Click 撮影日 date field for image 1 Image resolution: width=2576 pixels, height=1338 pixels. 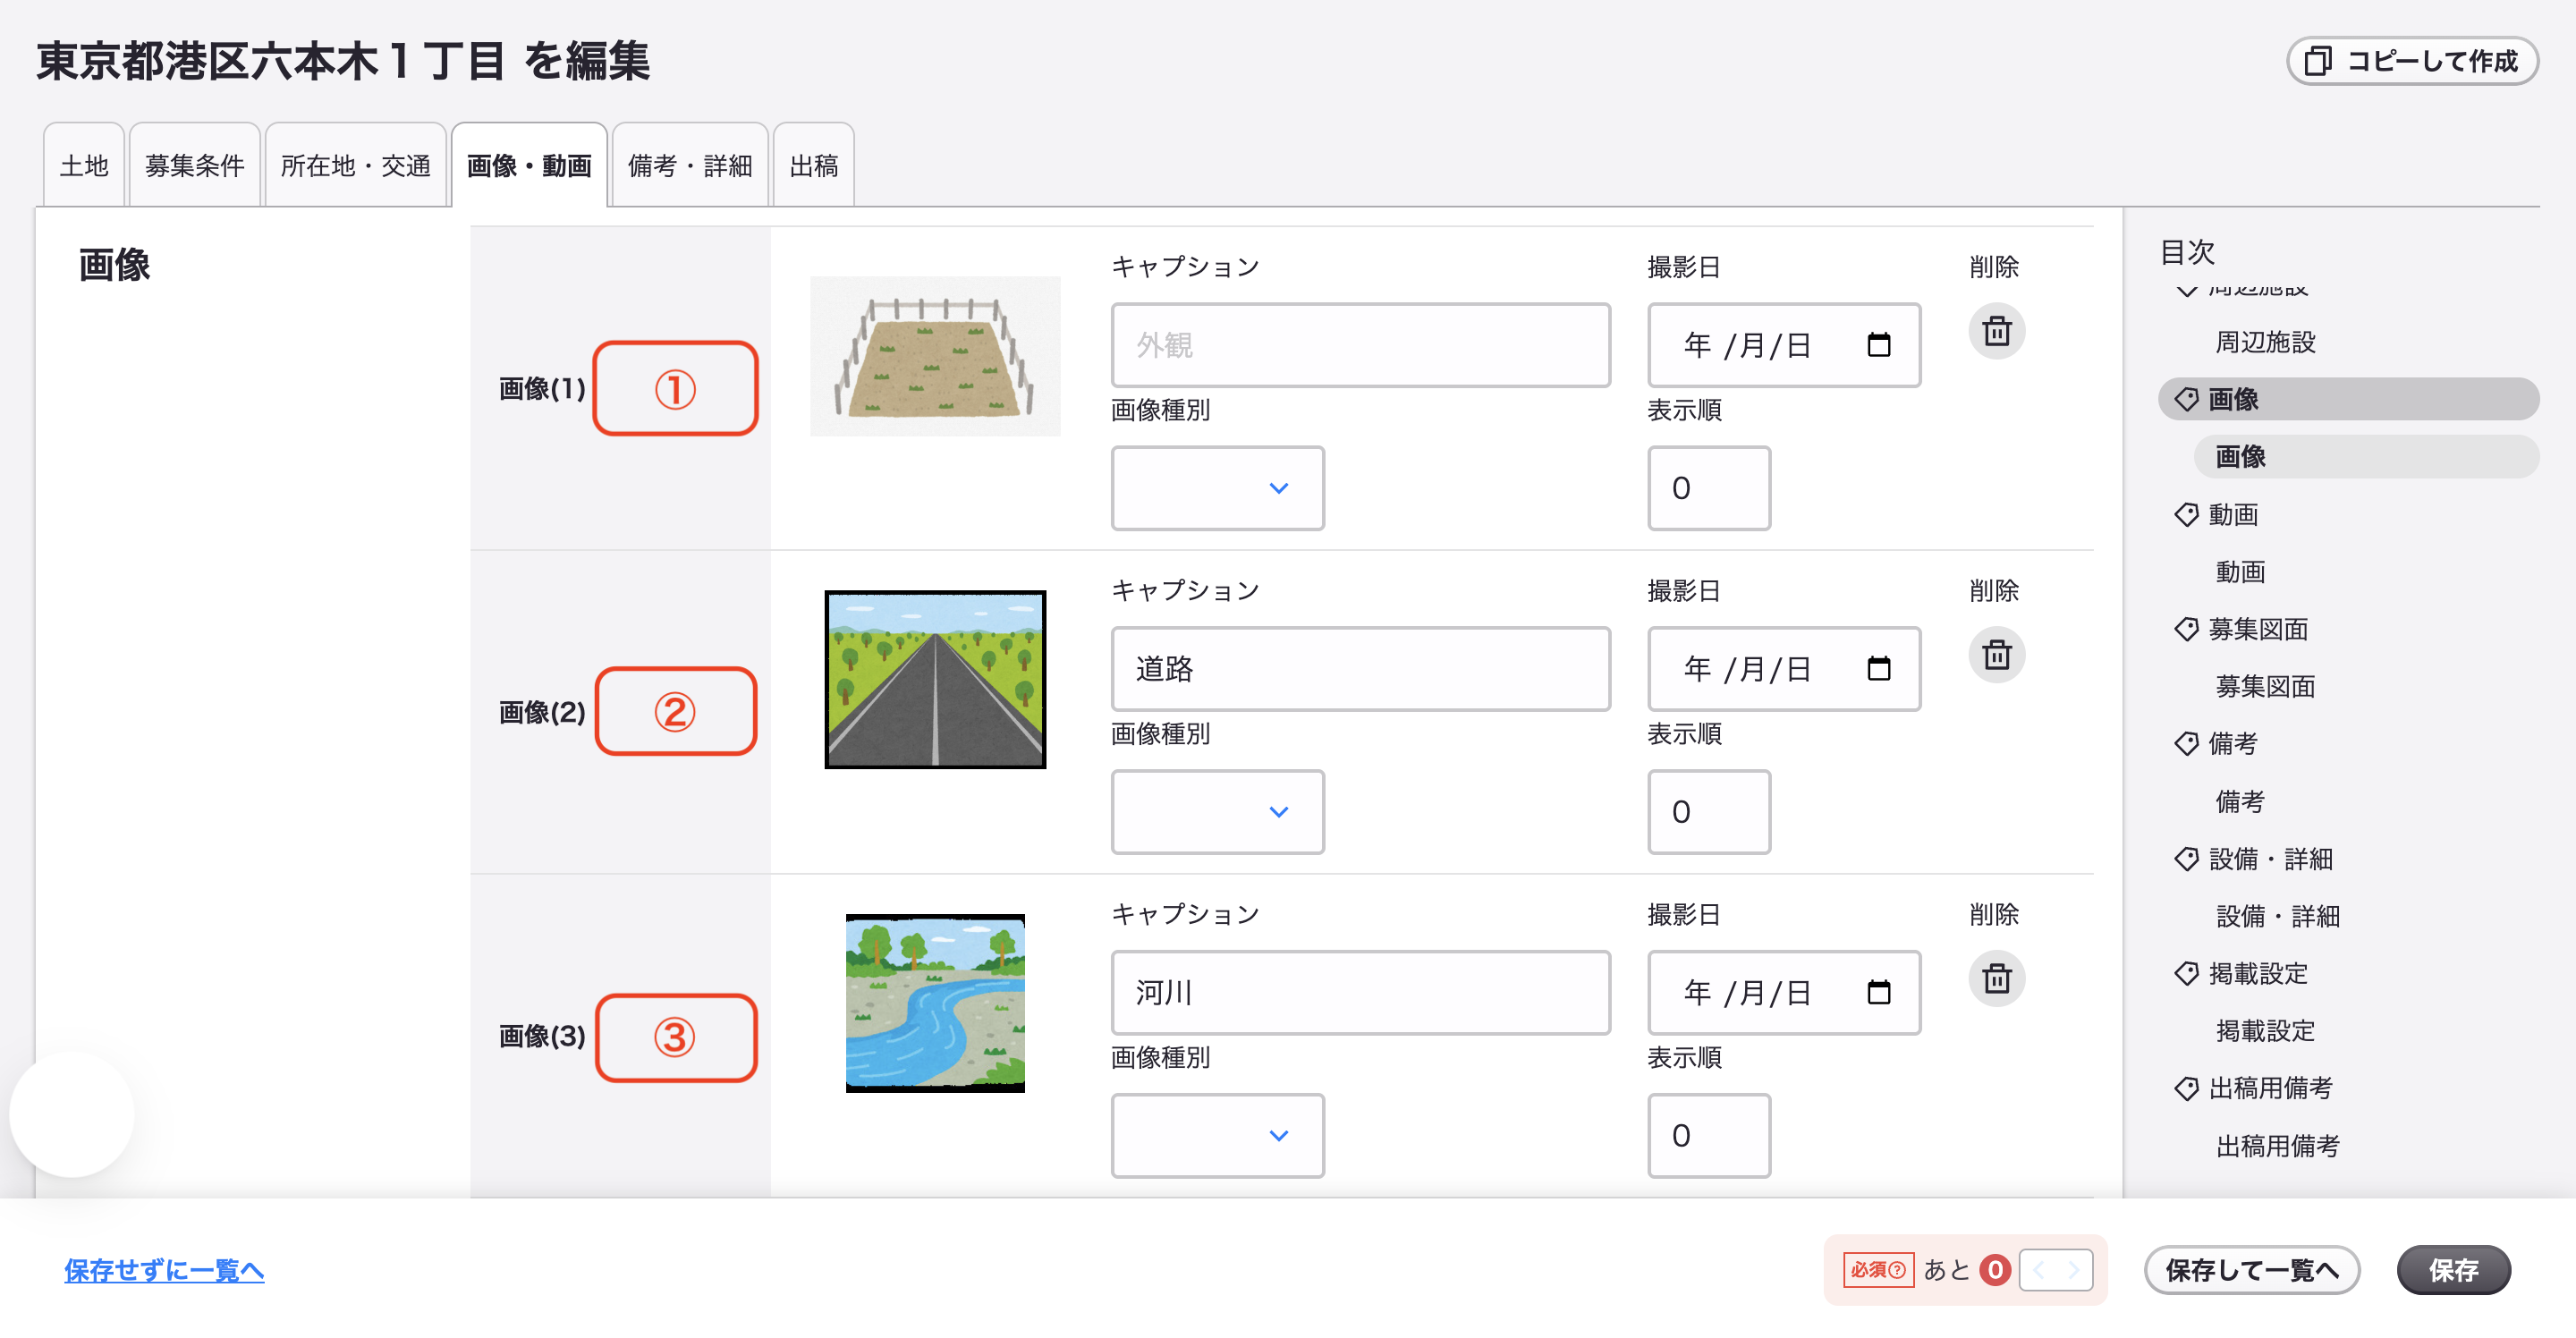(x=1784, y=345)
